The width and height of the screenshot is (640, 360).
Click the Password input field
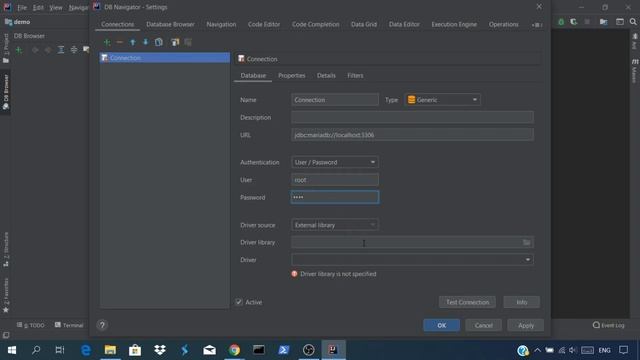pyautogui.click(x=335, y=197)
